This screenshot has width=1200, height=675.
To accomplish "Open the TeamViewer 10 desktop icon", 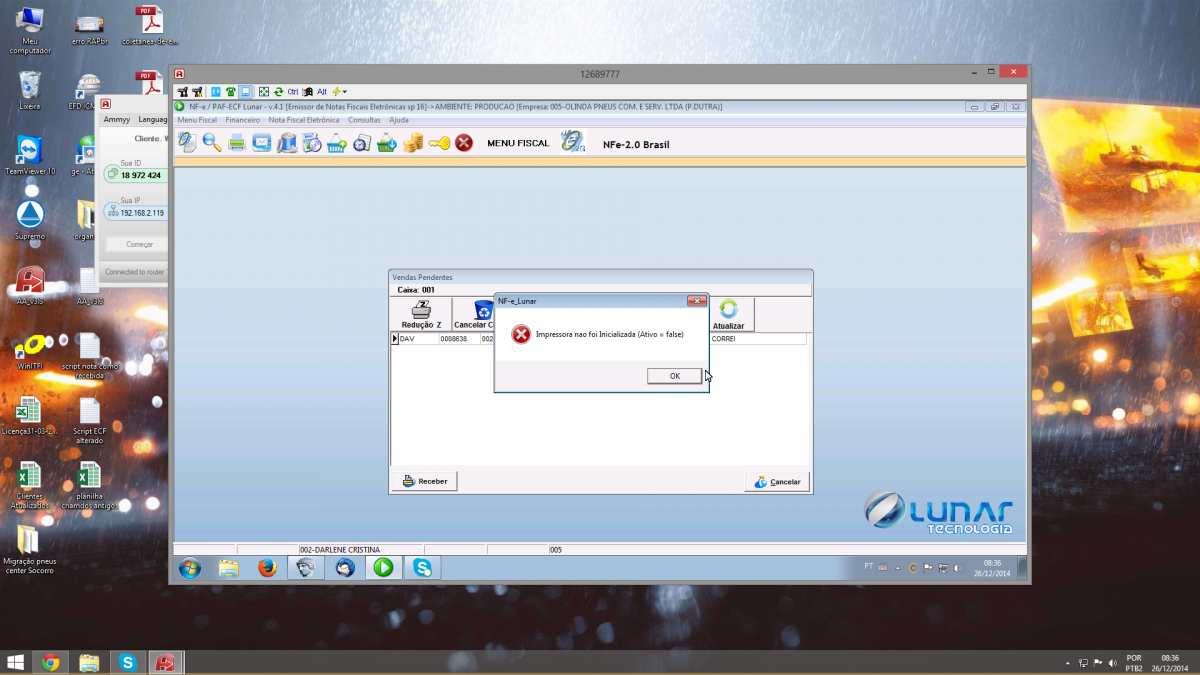I will click(30, 156).
